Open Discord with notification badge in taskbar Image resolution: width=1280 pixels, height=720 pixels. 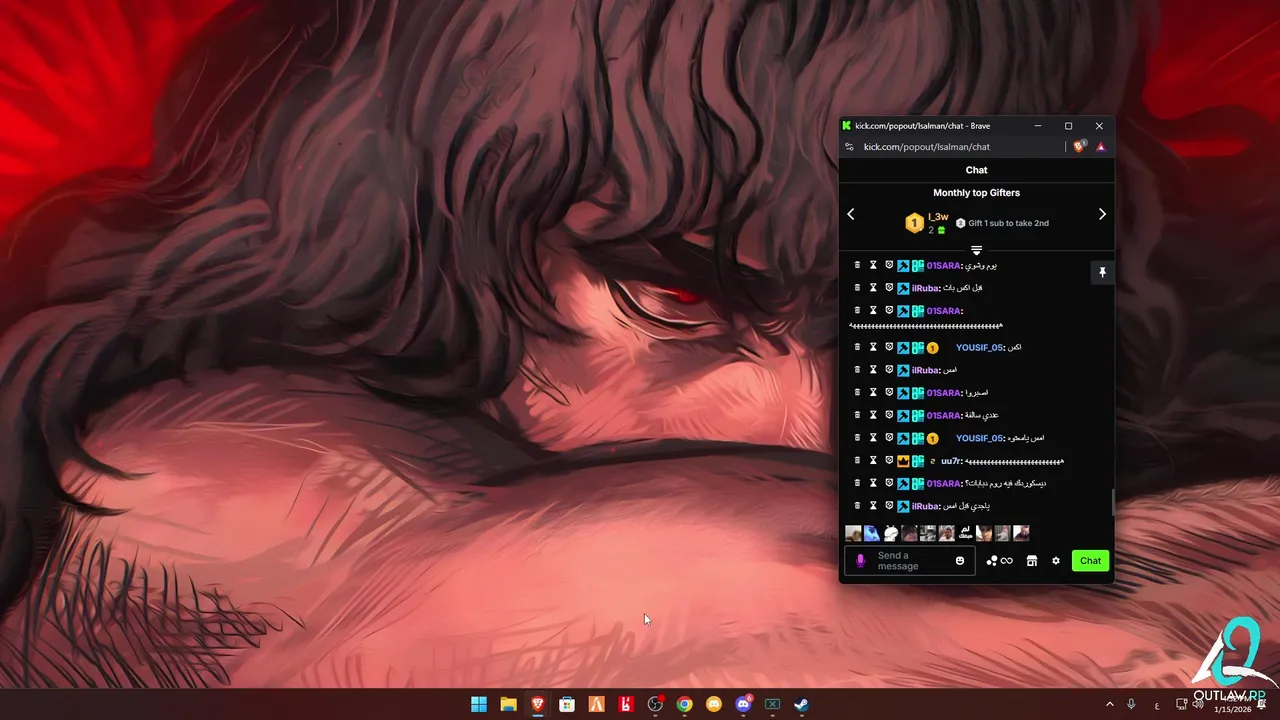pyautogui.click(x=743, y=704)
